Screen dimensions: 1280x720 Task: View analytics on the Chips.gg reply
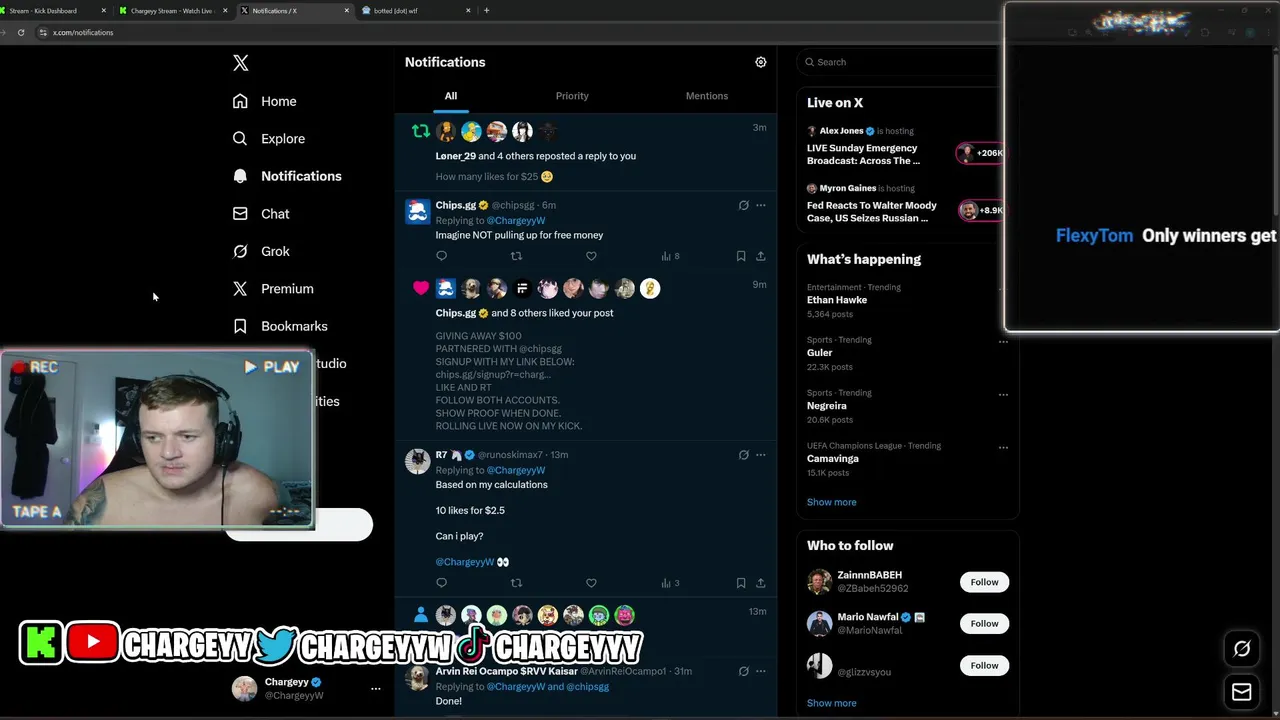670,256
